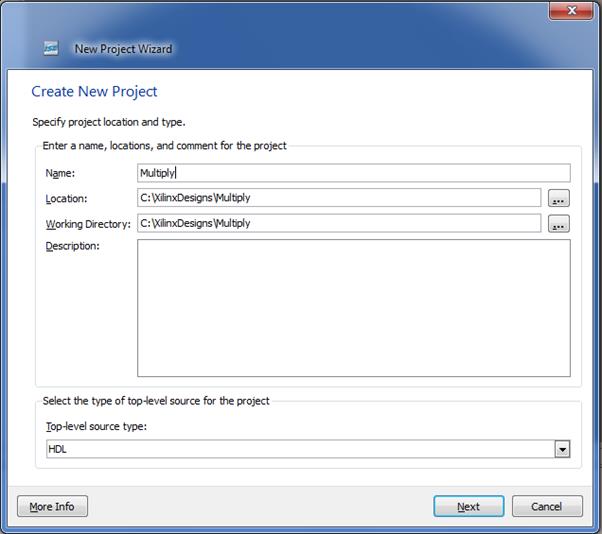Click the ISE wizard icon in title bar
The image size is (602, 534).
point(51,48)
